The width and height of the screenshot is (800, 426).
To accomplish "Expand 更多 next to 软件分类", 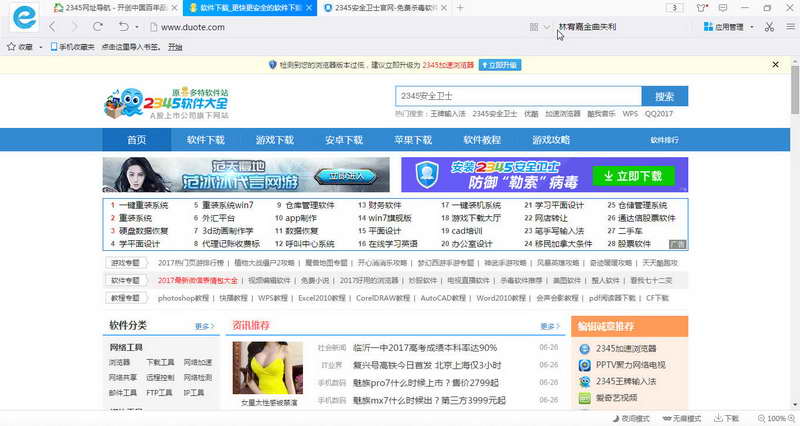I will click(x=205, y=326).
